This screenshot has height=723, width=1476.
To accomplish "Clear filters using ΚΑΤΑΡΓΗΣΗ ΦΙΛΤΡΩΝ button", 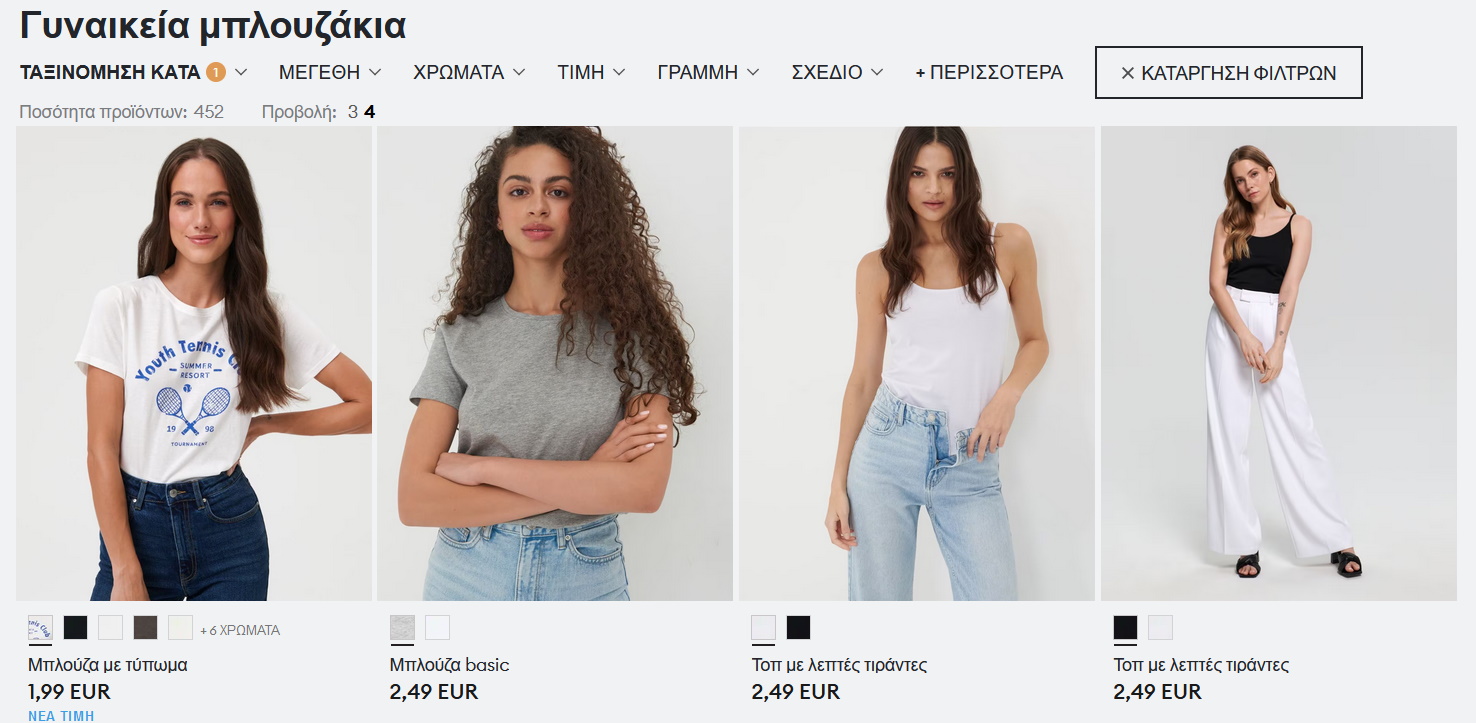I will point(1228,72).
